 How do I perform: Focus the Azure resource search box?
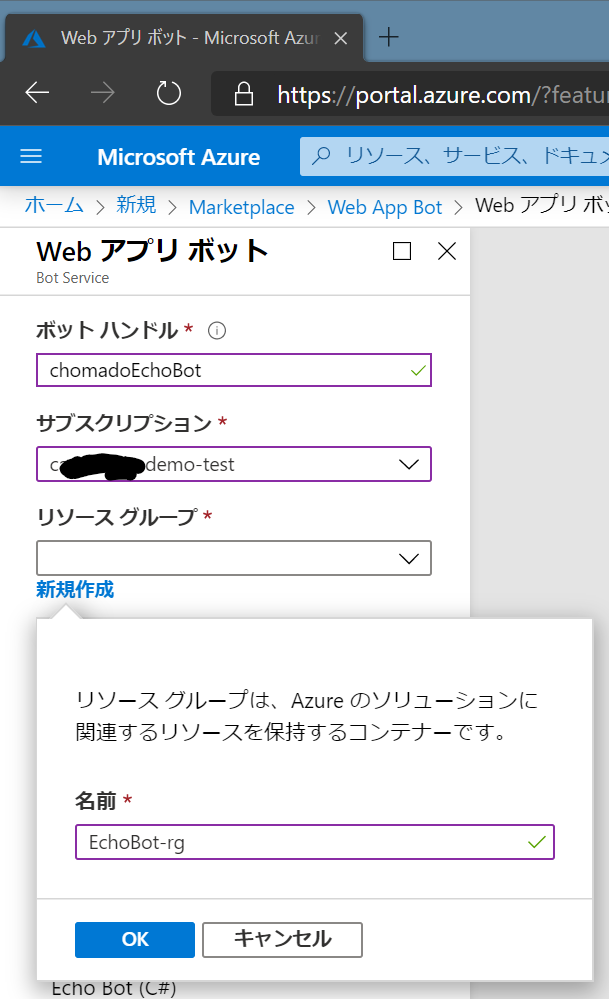tap(455, 156)
